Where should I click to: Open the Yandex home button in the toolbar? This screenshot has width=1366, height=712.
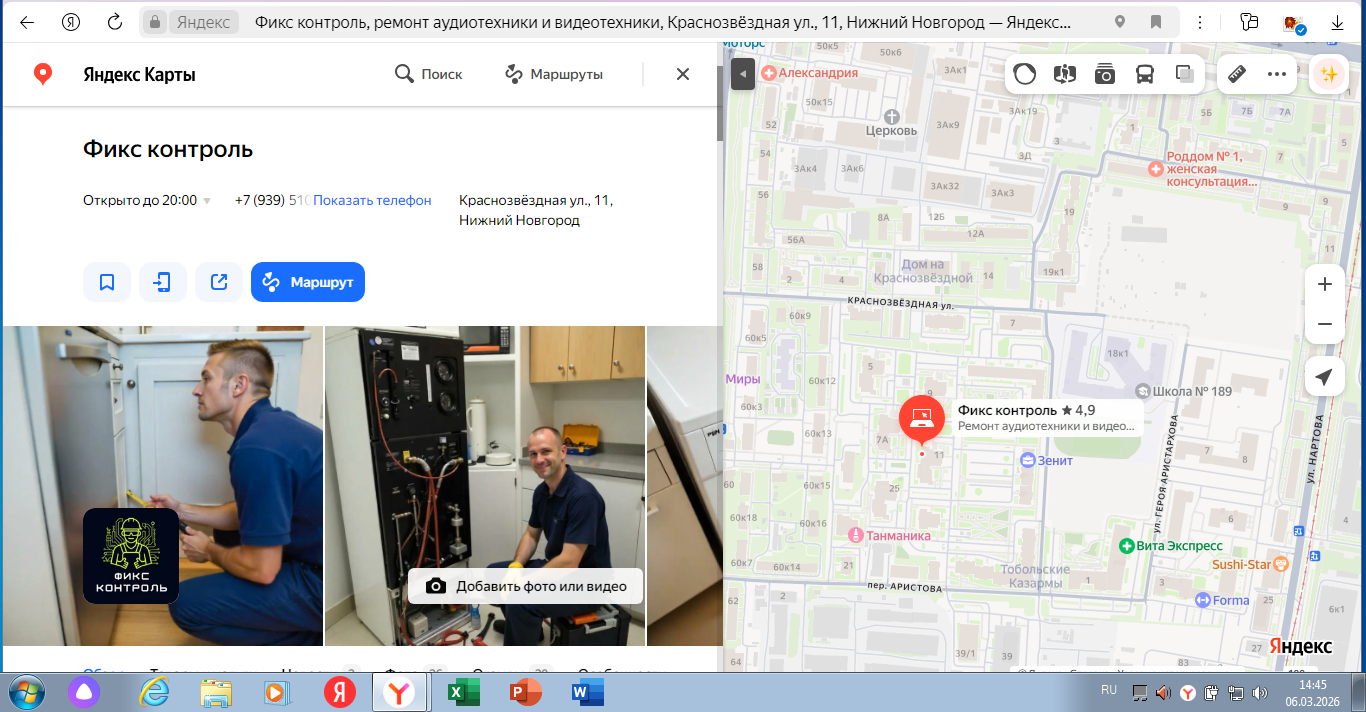(71, 21)
